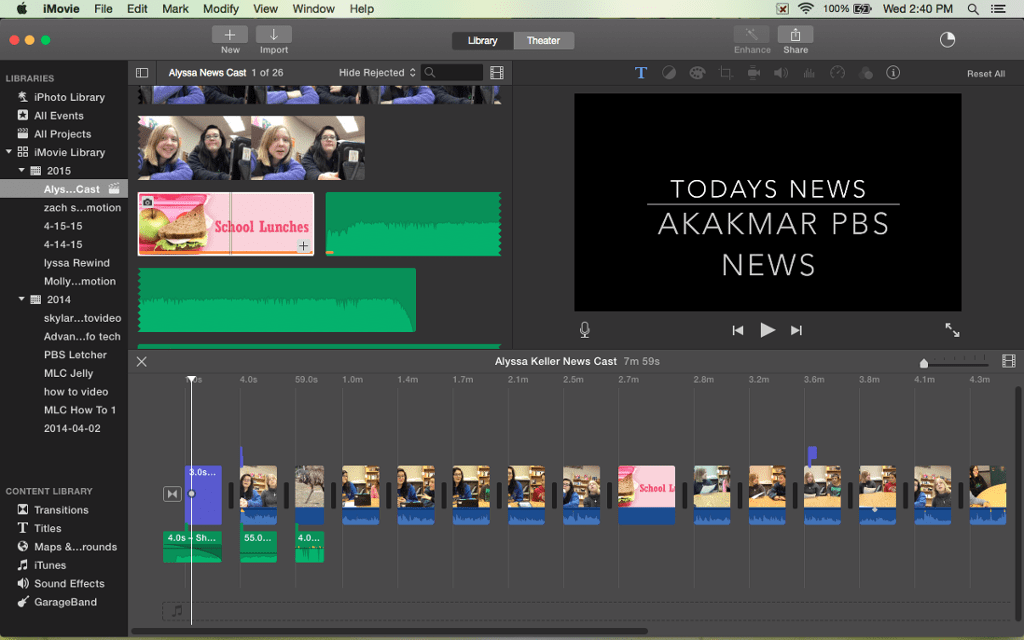Open the clip filter and audio effects tool

pos(865,72)
